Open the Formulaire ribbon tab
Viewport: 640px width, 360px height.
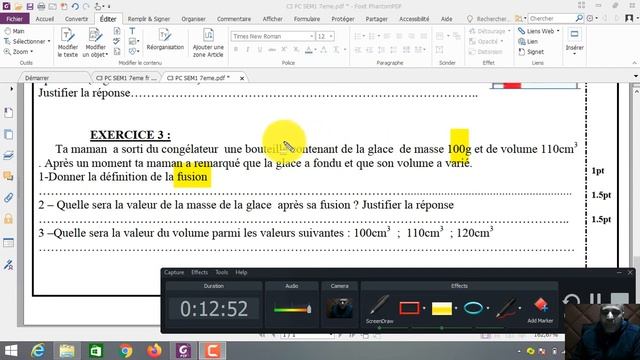coord(307,19)
